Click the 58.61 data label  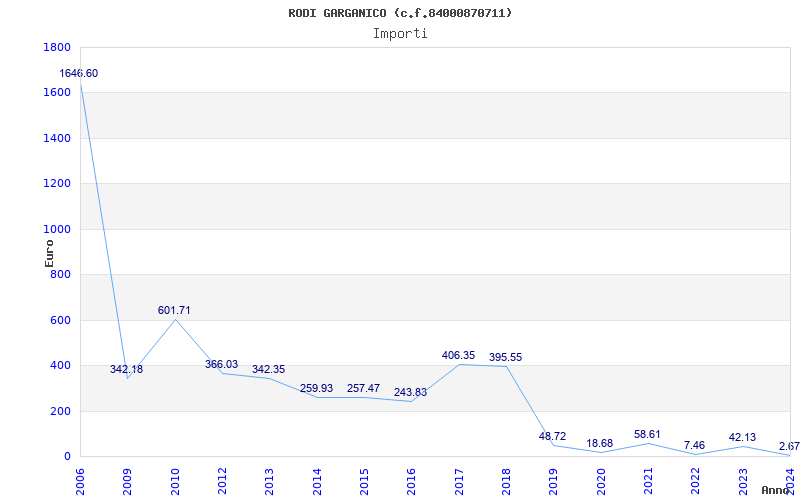click(x=647, y=435)
